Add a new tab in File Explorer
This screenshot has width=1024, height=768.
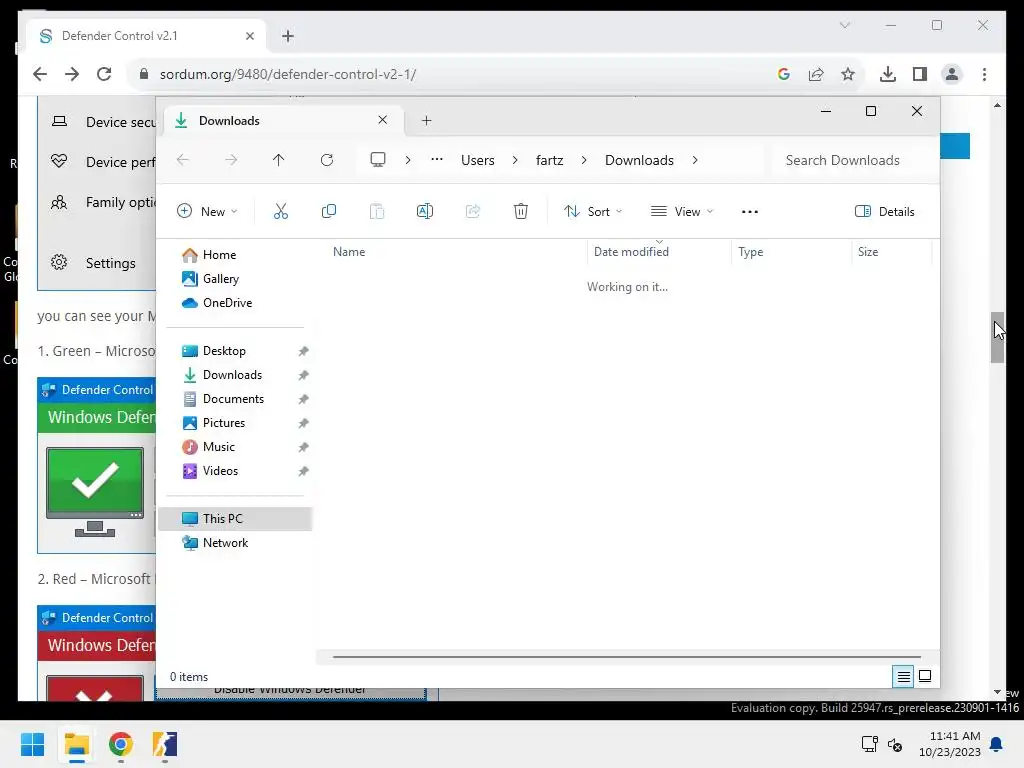coord(426,120)
